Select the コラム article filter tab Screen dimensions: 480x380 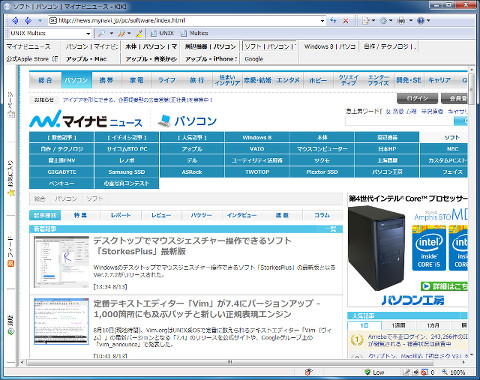[322, 215]
